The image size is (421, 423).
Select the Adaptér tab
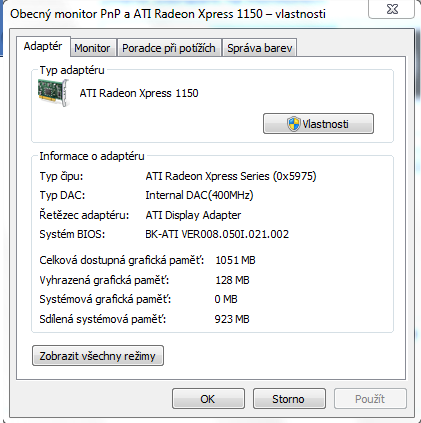pos(43,46)
